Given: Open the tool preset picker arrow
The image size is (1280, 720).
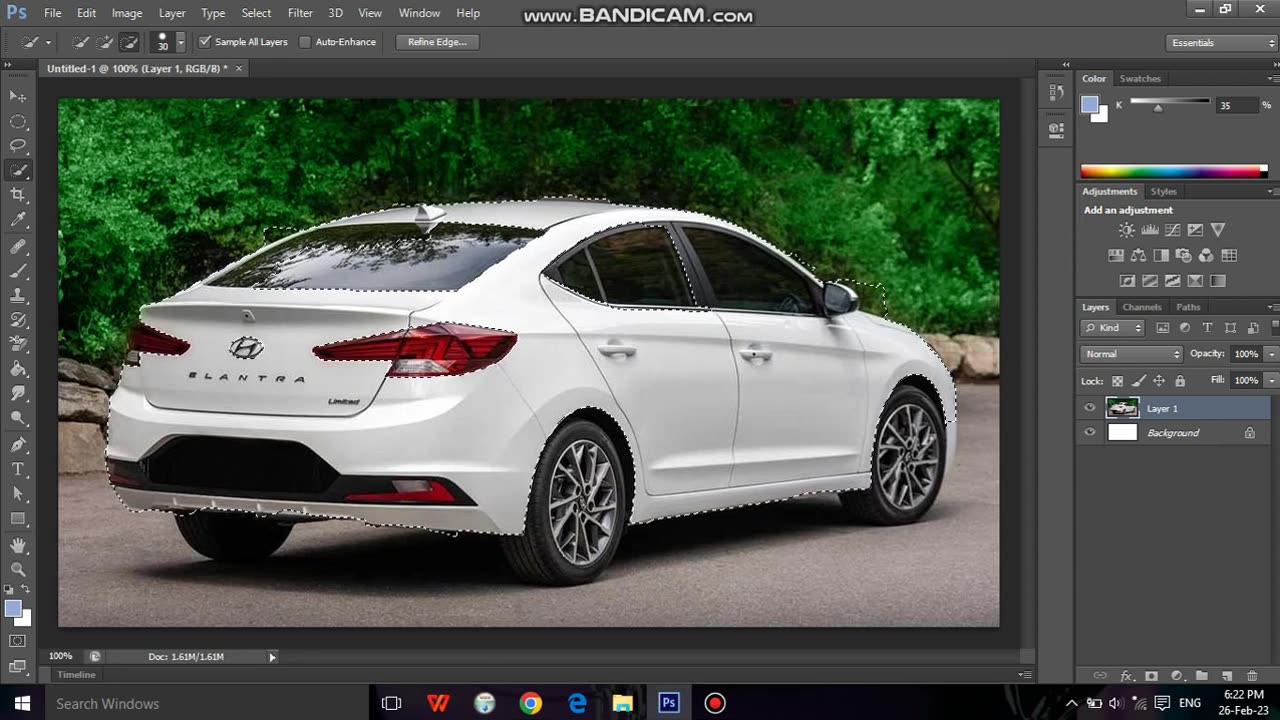Looking at the screenshot, I should pyautogui.click(x=48, y=42).
